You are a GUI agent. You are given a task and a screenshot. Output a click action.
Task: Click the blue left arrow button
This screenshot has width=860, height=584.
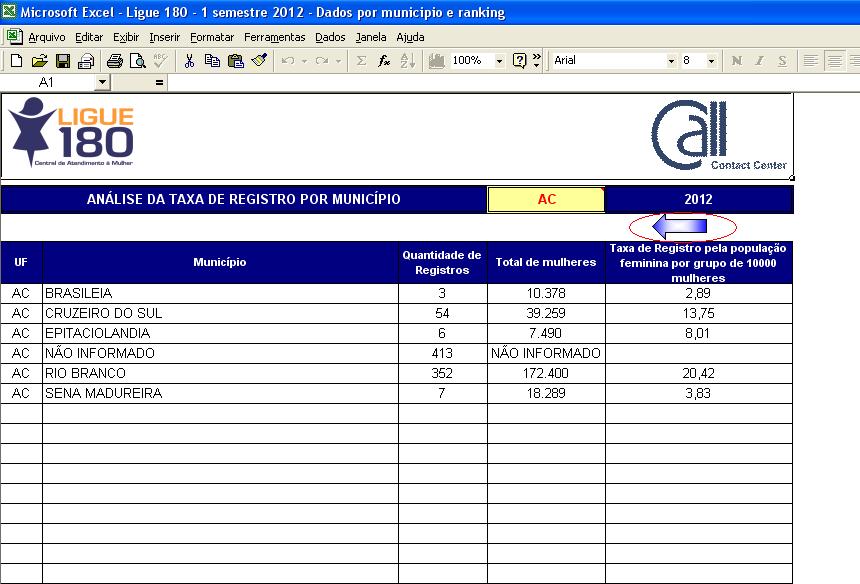coord(678,227)
